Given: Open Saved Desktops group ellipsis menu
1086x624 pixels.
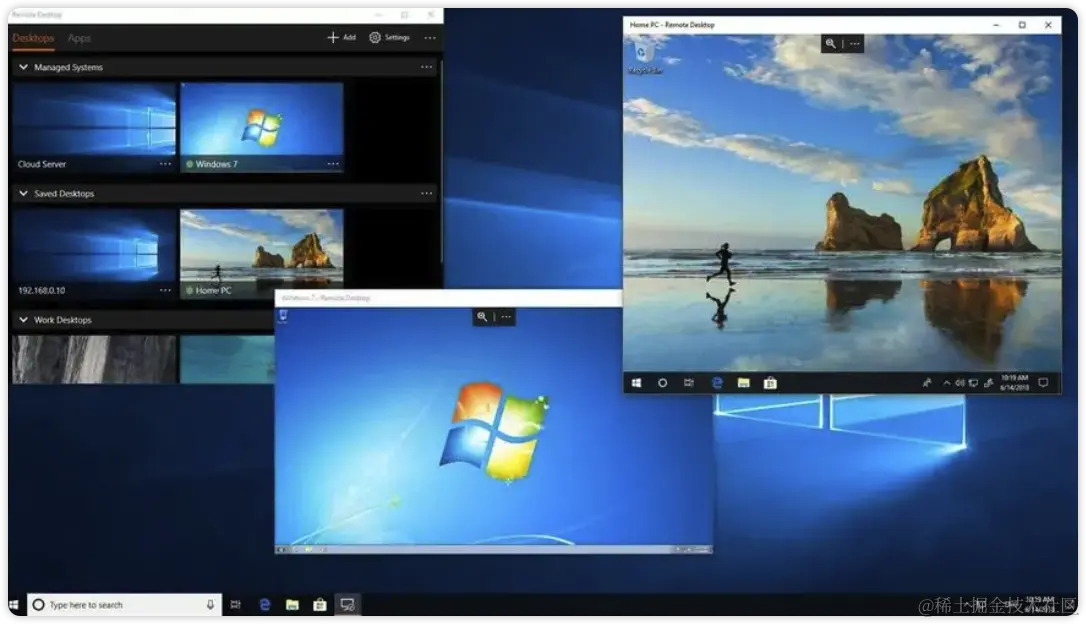Looking at the screenshot, I should 427,193.
